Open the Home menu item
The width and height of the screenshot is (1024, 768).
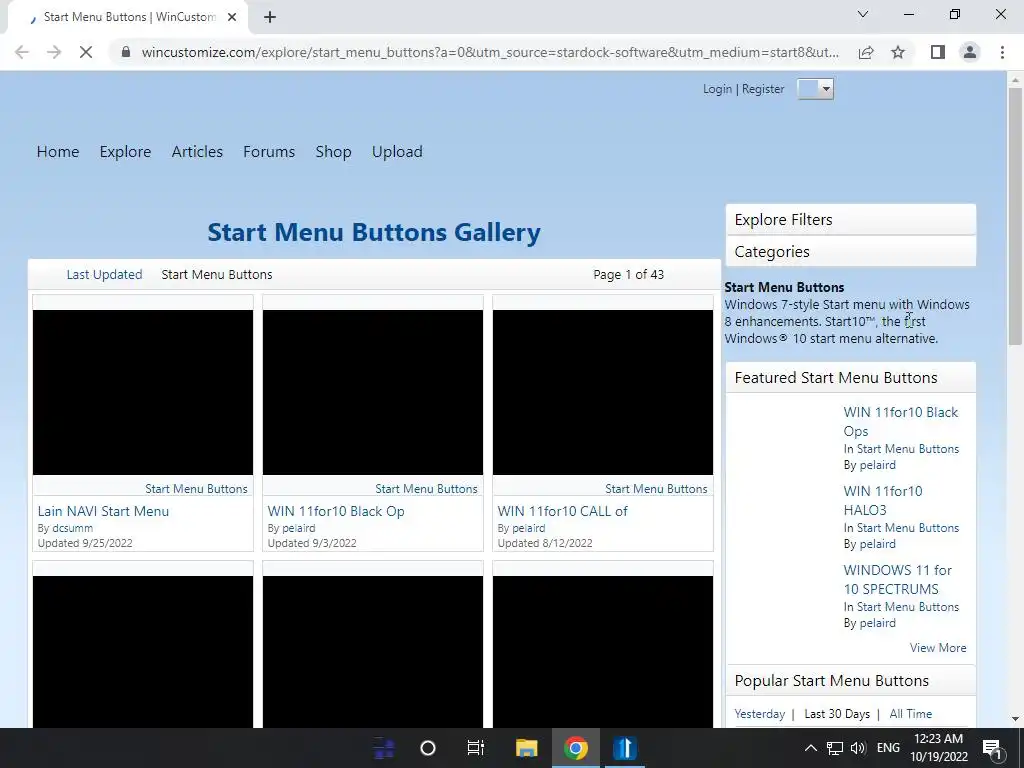coord(57,152)
